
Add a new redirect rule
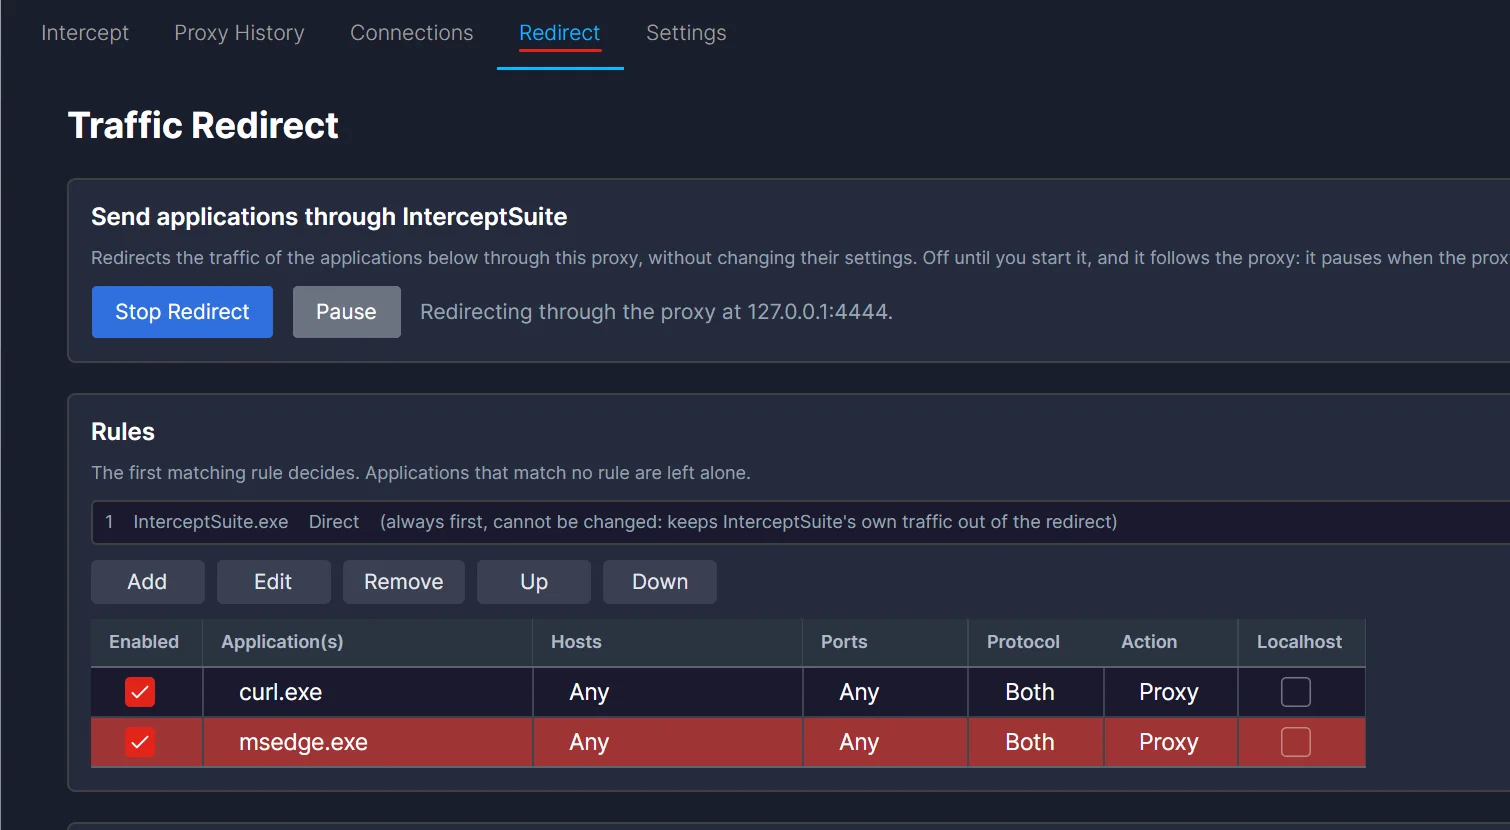147,582
